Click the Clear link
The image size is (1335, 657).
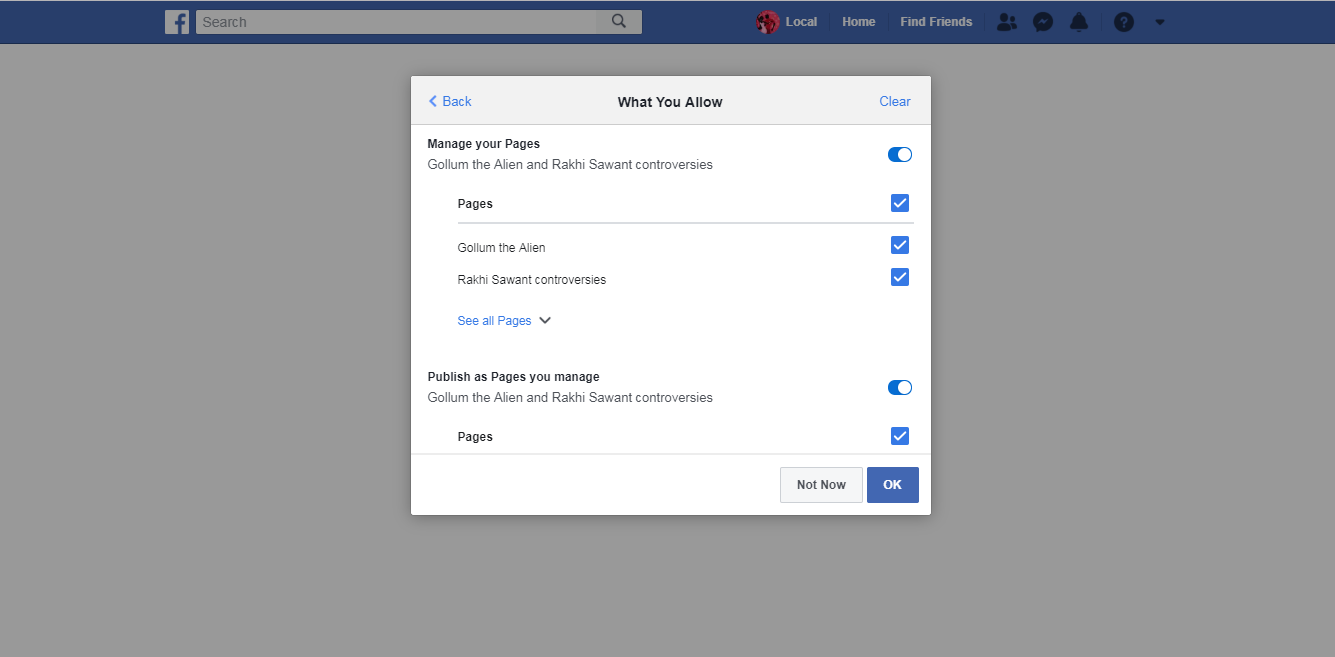895,101
